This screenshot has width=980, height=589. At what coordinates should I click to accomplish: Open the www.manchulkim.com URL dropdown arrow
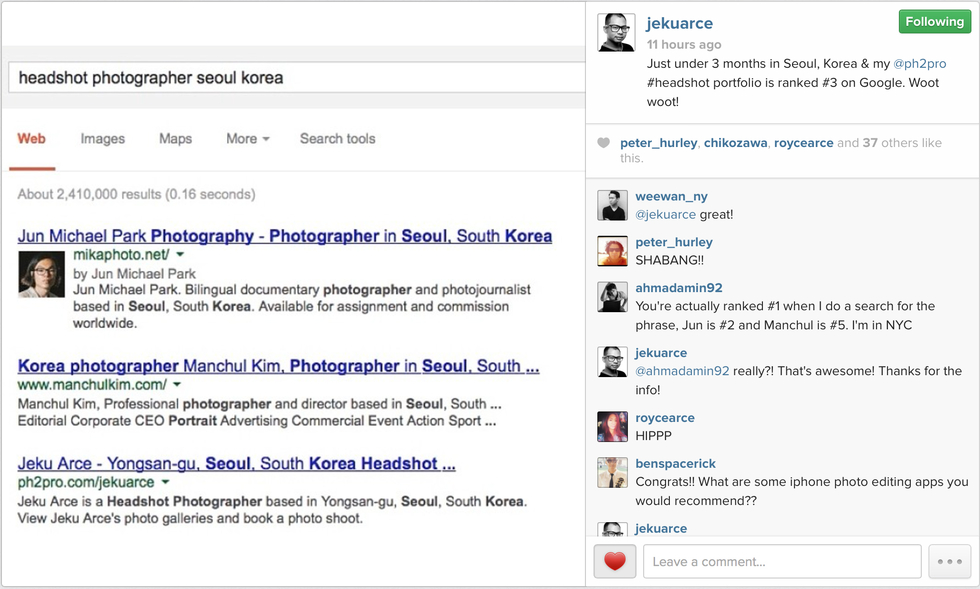click(177, 384)
